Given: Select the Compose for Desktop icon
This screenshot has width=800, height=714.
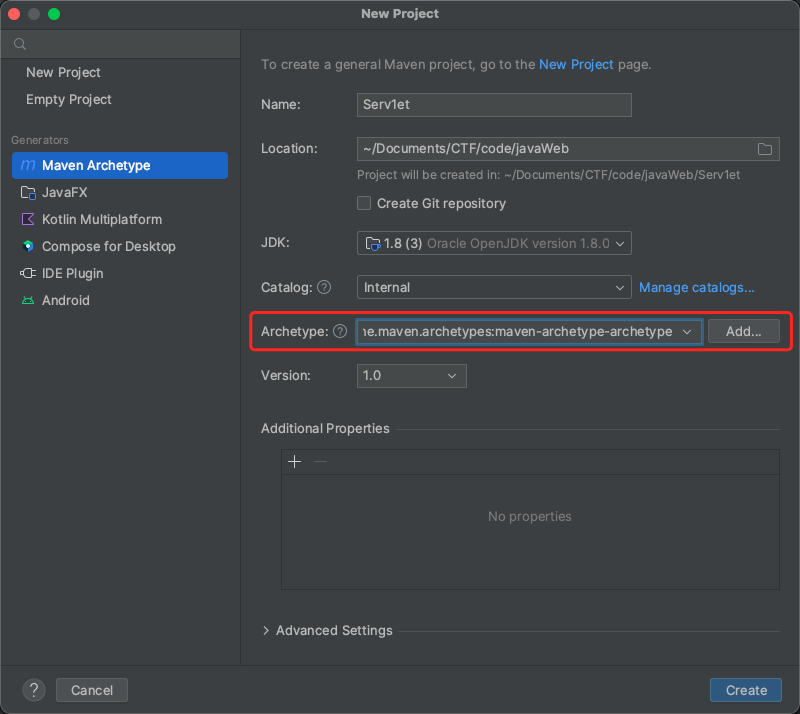Looking at the screenshot, I should 27,247.
